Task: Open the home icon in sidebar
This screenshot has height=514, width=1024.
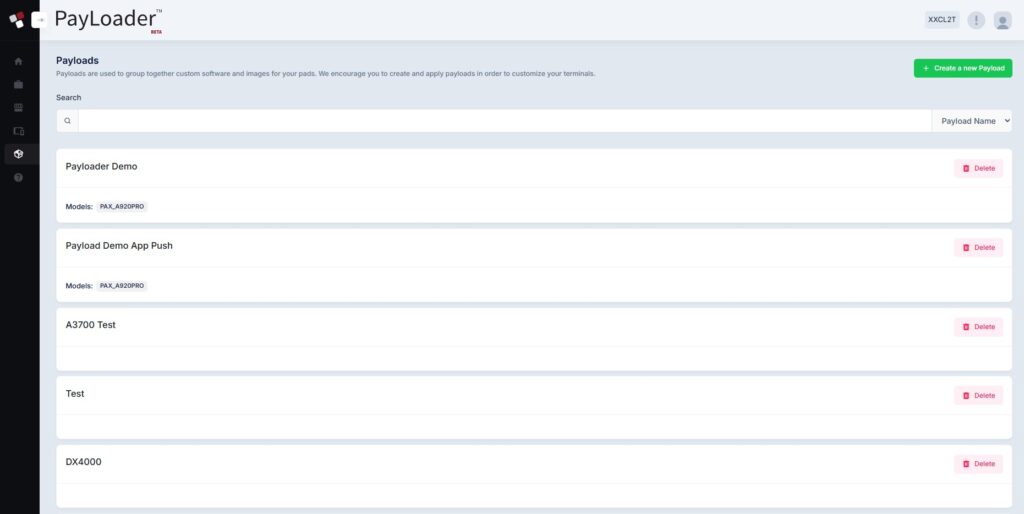Action: 18,61
